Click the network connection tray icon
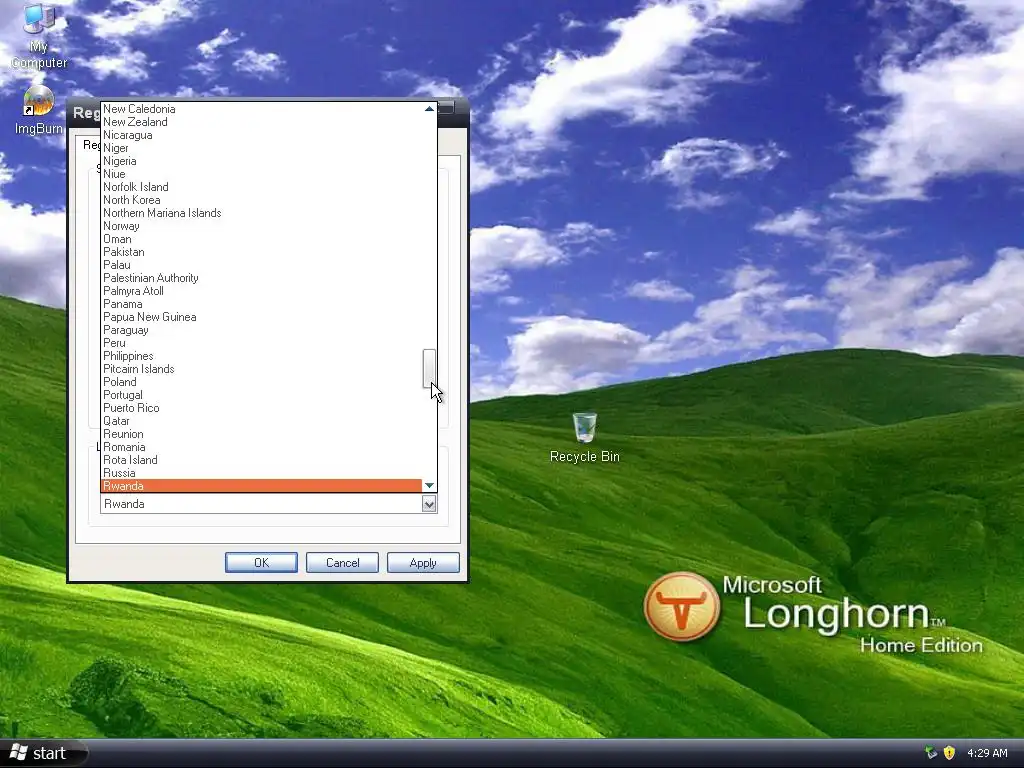Viewport: 1024px width, 768px height. [931, 753]
